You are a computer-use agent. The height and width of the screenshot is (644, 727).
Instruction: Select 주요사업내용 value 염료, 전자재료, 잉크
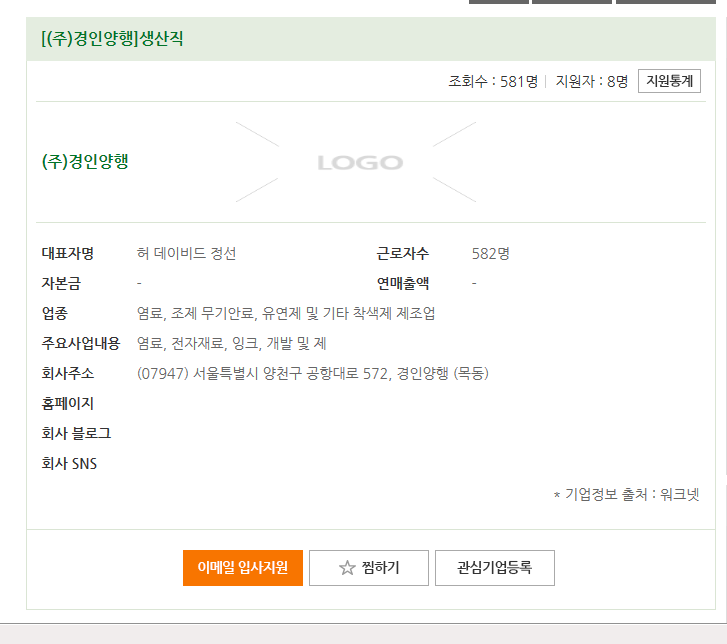click(x=231, y=344)
